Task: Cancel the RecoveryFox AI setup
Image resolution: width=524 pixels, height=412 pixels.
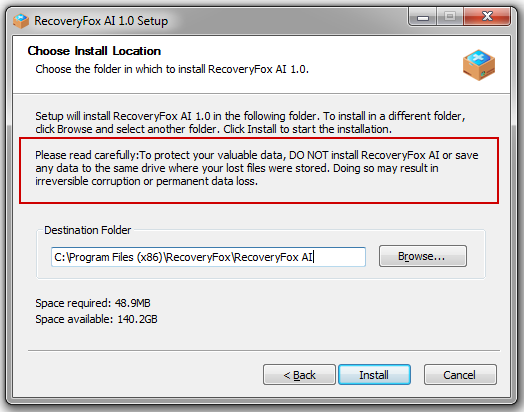Action: coord(460,375)
